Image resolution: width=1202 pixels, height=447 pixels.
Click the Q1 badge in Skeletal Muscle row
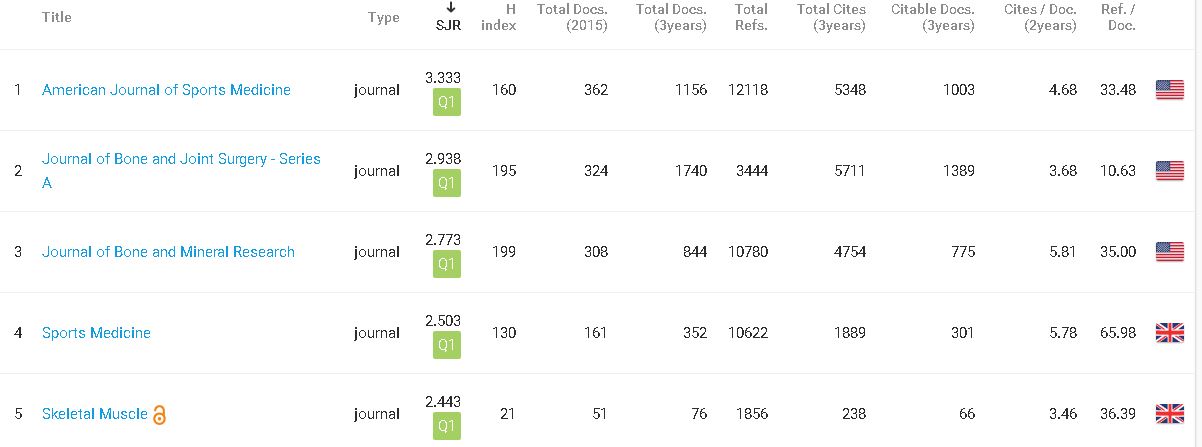447,427
